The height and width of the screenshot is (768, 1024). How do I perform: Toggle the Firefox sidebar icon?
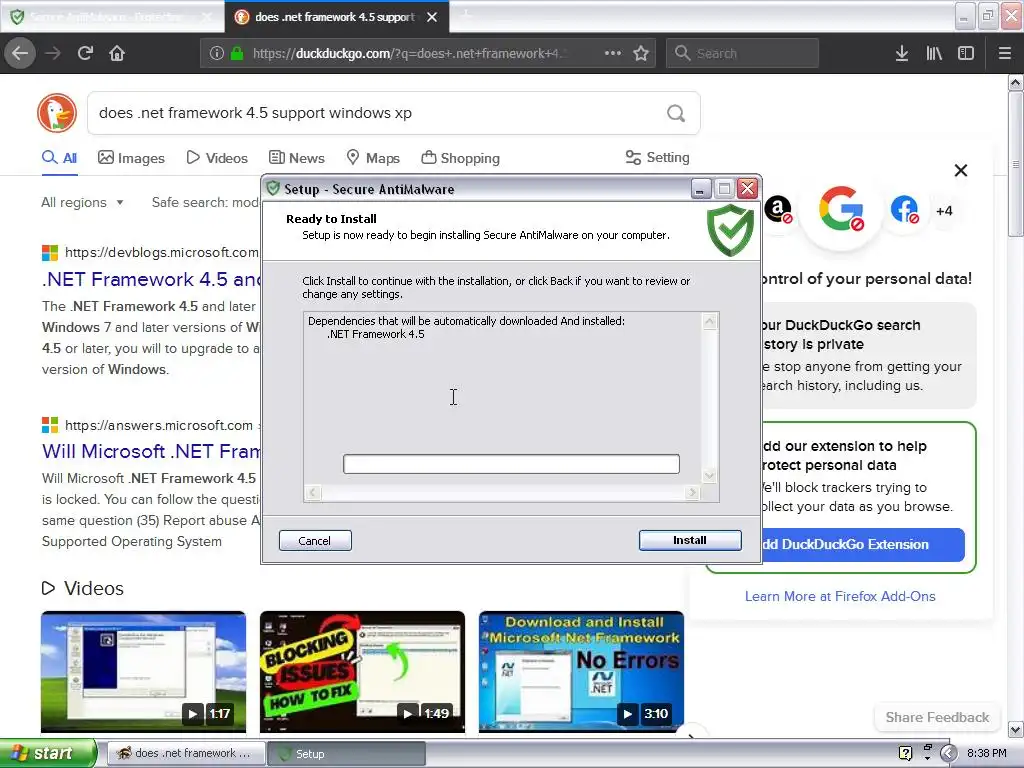pos(966,53)
